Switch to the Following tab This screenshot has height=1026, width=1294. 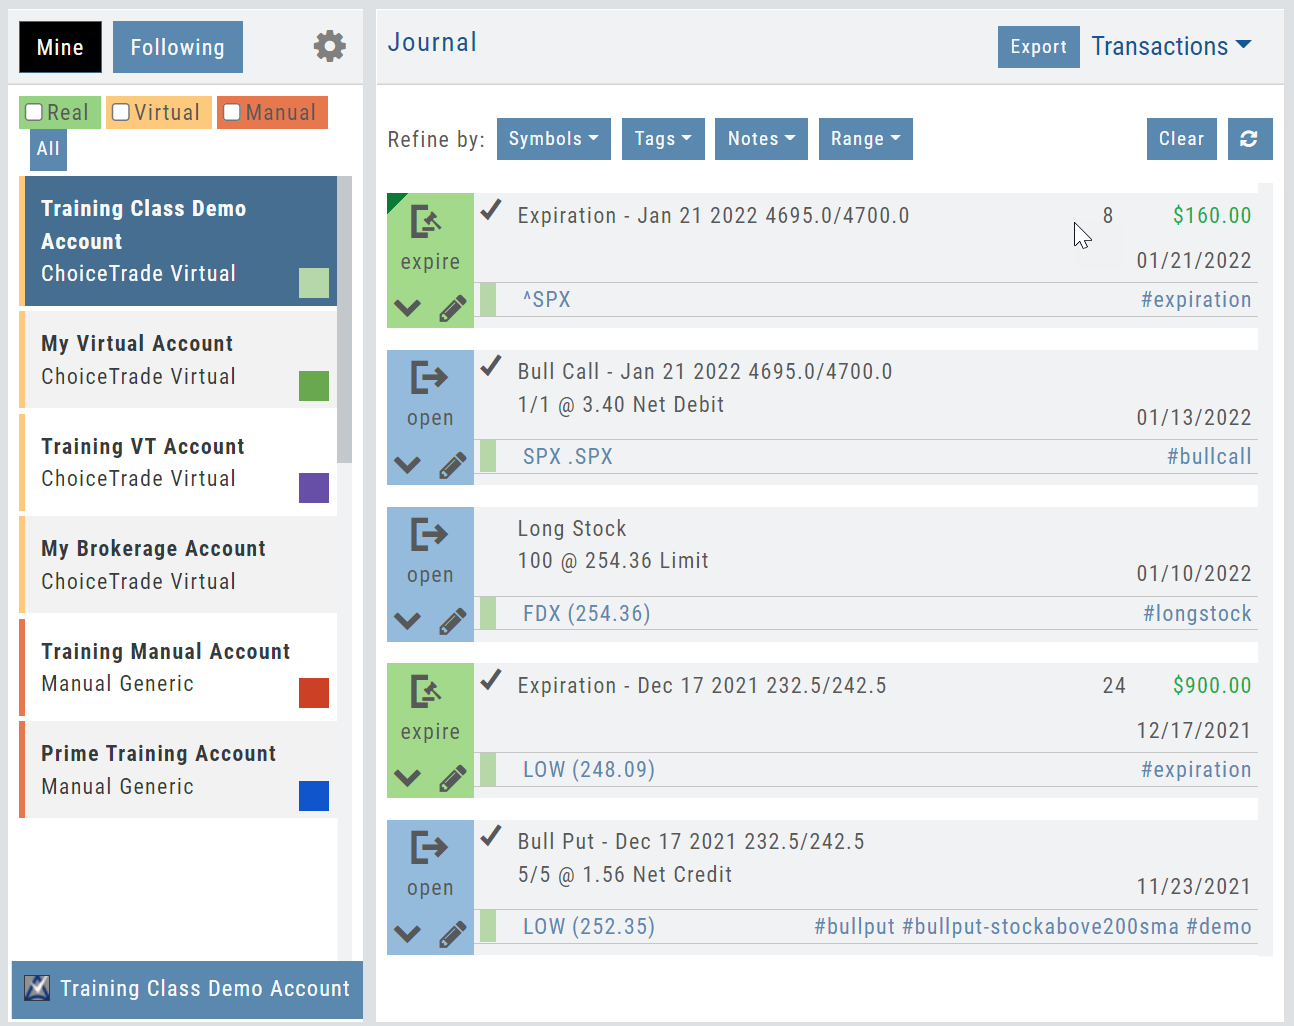click(x=177, y=47)
